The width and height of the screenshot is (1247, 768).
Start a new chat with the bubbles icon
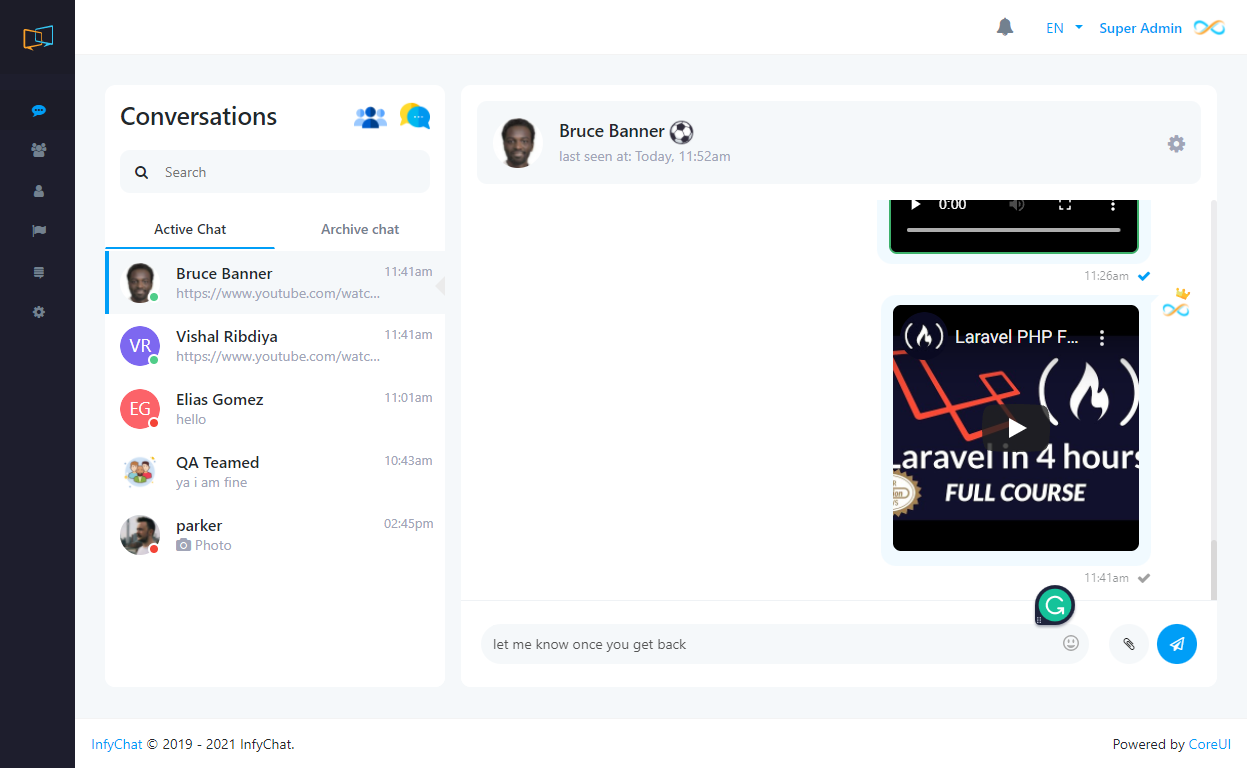[x=414, y=116]
